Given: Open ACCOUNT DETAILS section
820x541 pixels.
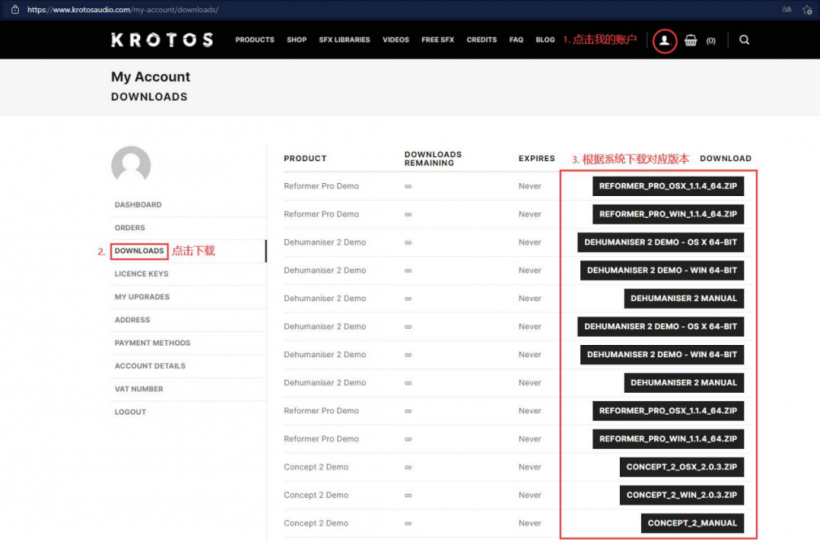Looking at the screenshot, I should (x=150, y=366).
